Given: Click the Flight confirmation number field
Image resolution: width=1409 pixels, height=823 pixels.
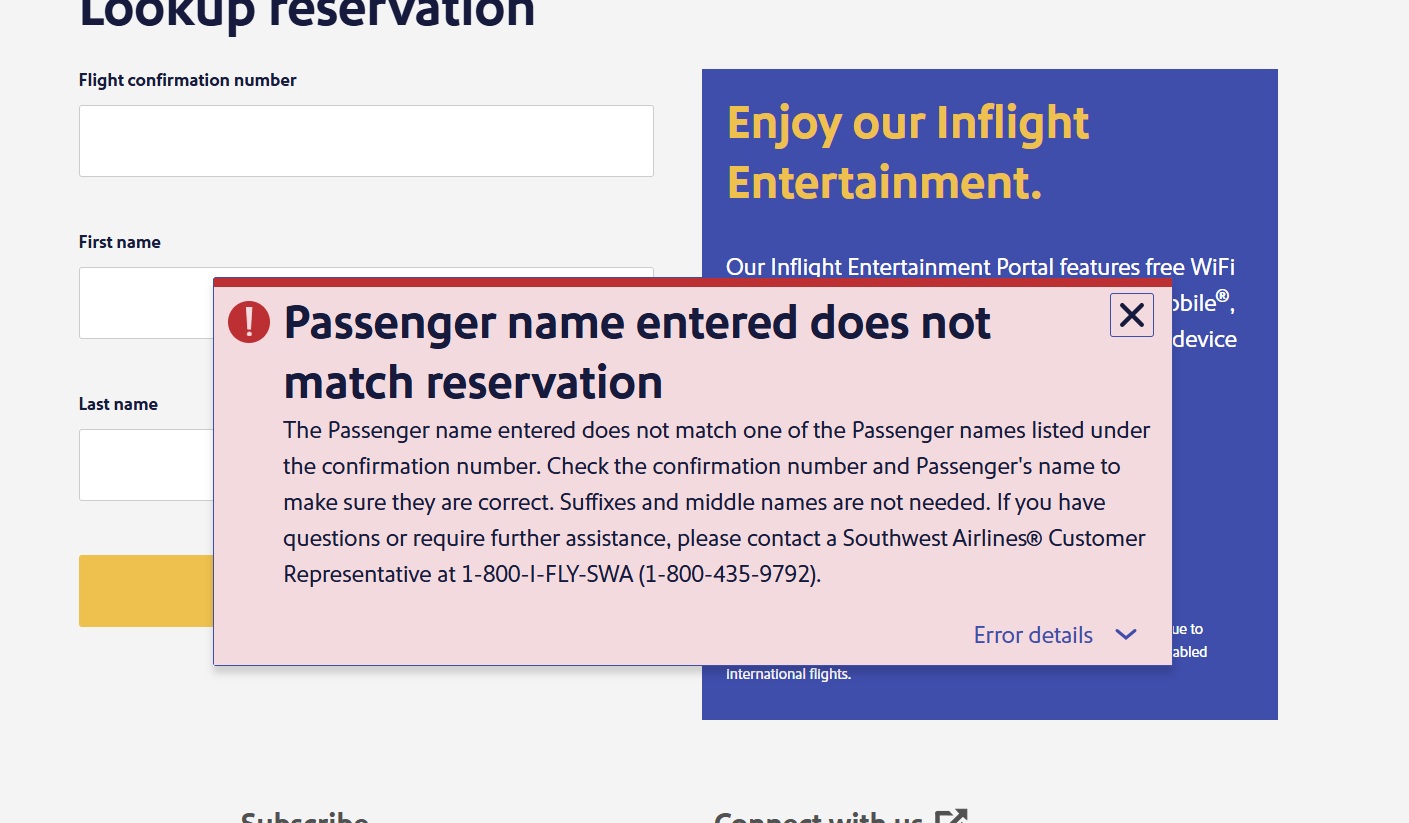Looking at the screenshot, I should pos(366,141).
